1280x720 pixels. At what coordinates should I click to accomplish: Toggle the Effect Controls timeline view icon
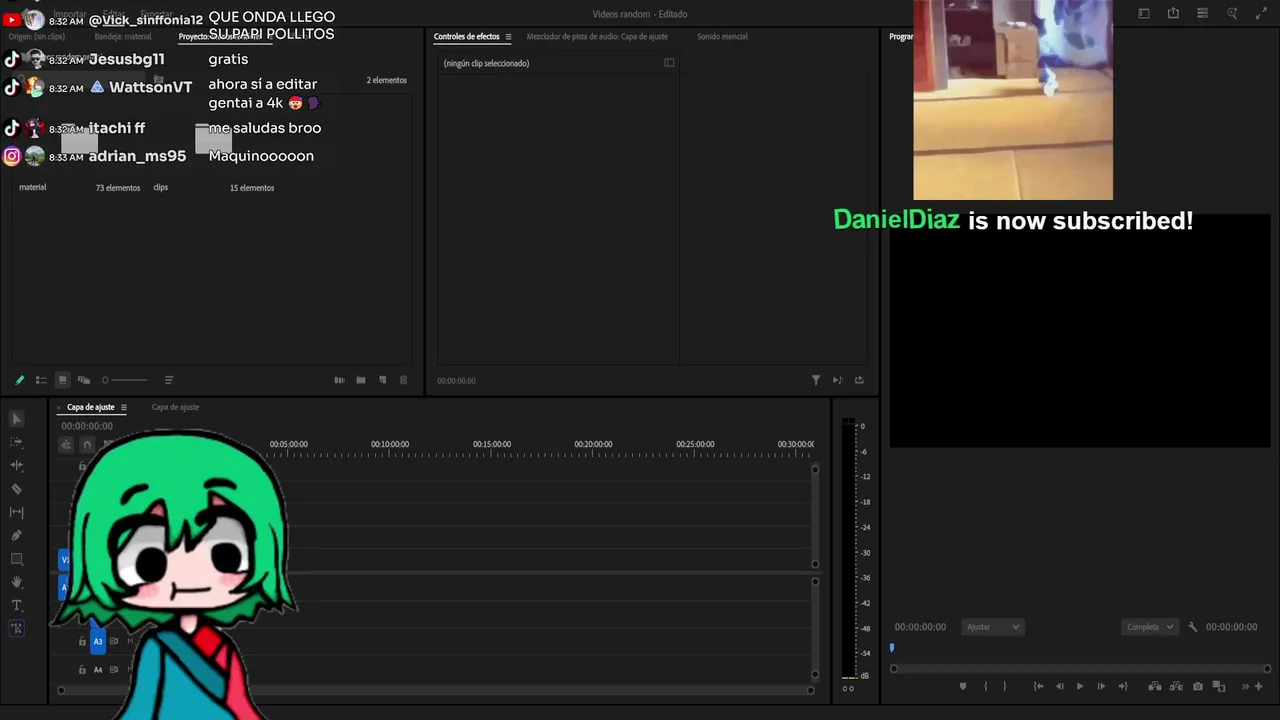click(669, 63)
